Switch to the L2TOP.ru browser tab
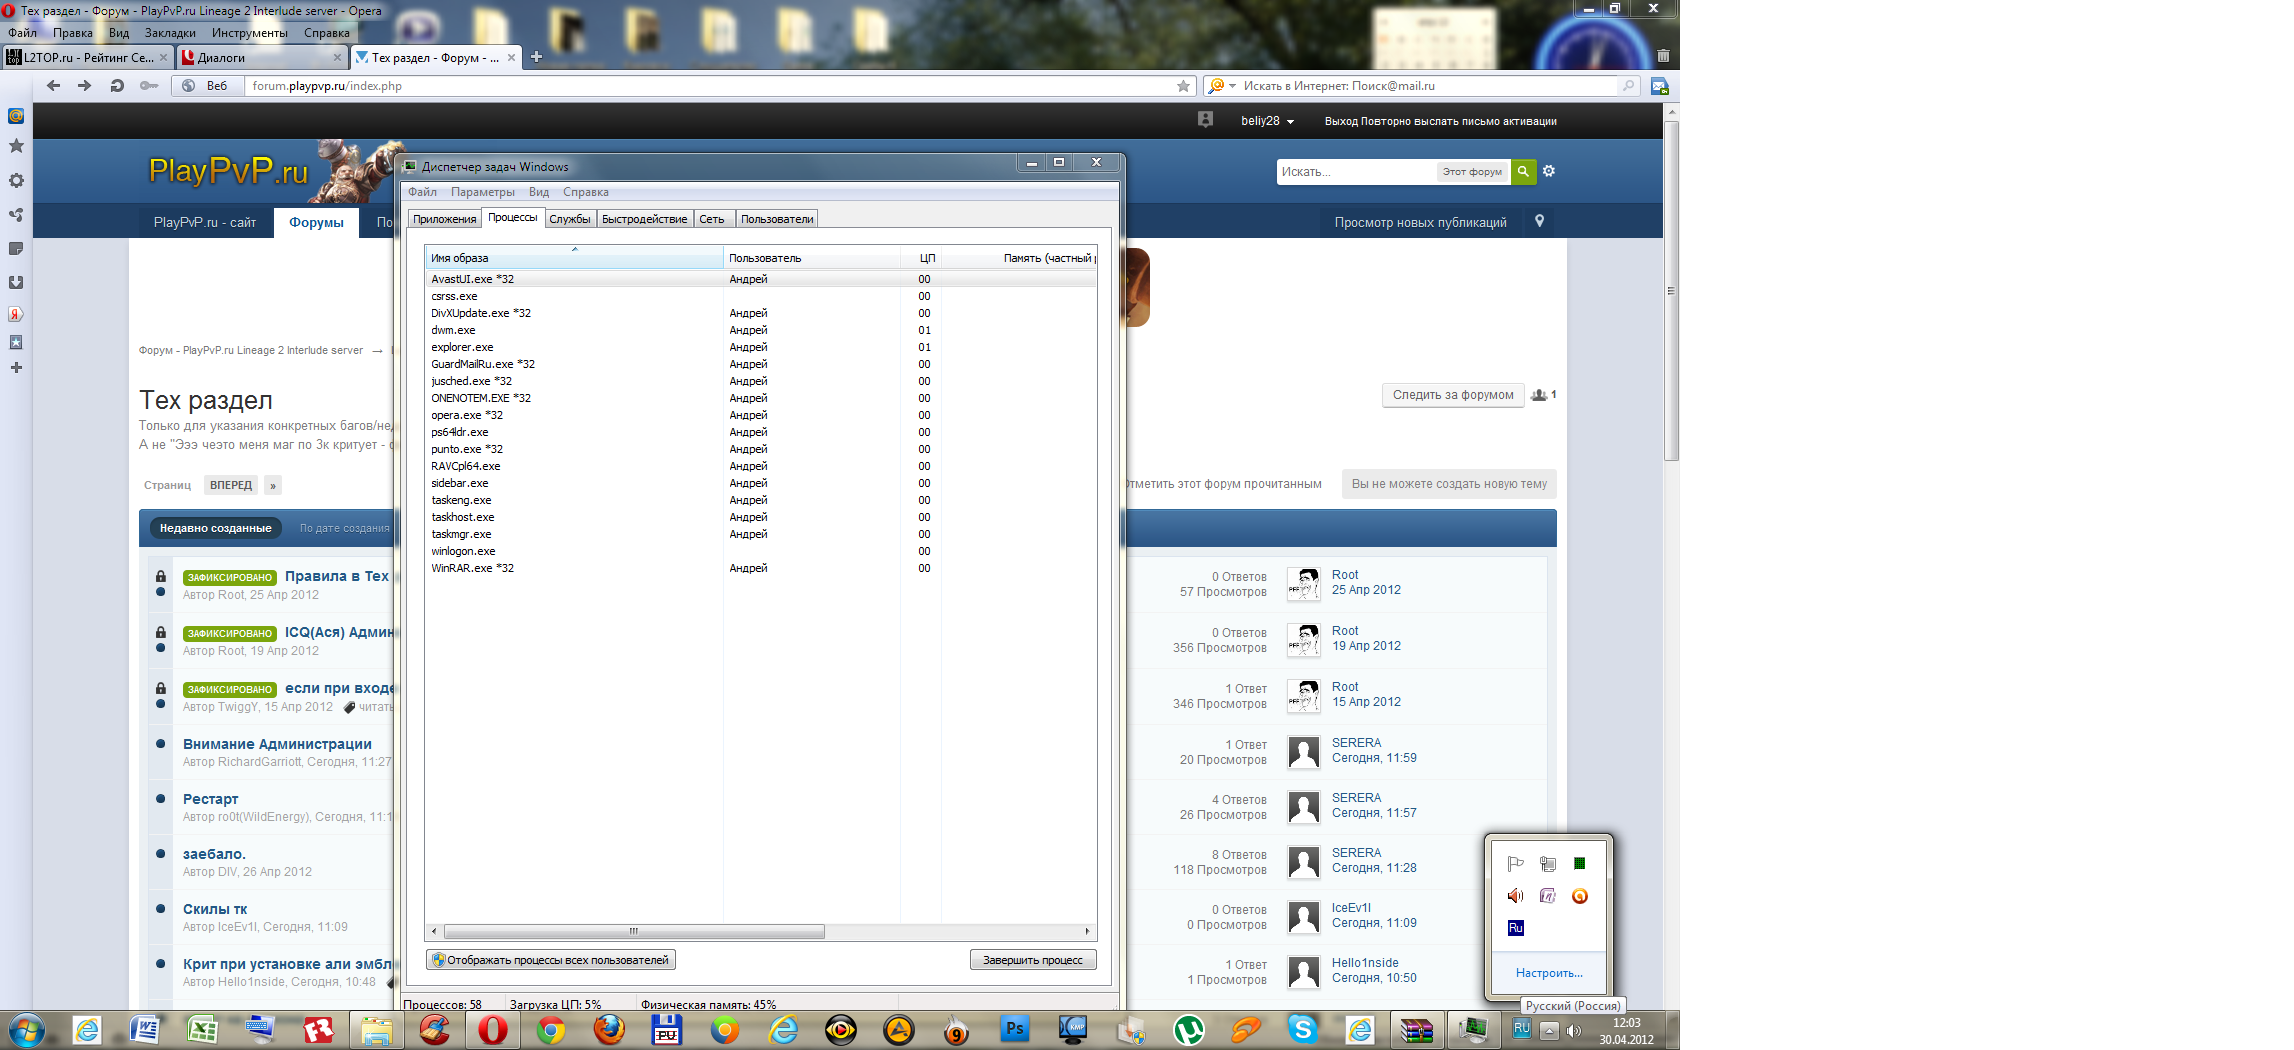The image size is (2294, 1050). [88, 57]
